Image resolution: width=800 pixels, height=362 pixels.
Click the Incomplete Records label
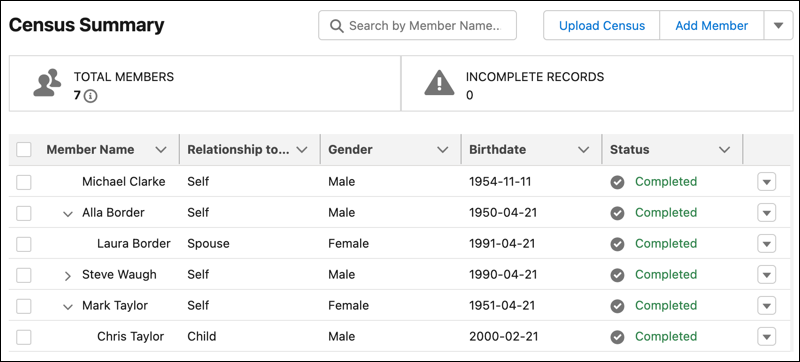click(x=535, y=77)
